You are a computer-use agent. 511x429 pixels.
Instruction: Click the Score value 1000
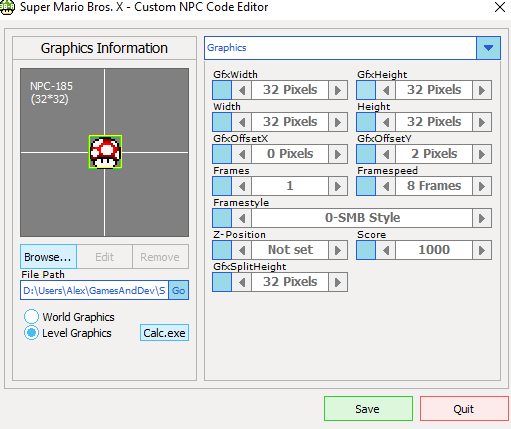[434, 250]
